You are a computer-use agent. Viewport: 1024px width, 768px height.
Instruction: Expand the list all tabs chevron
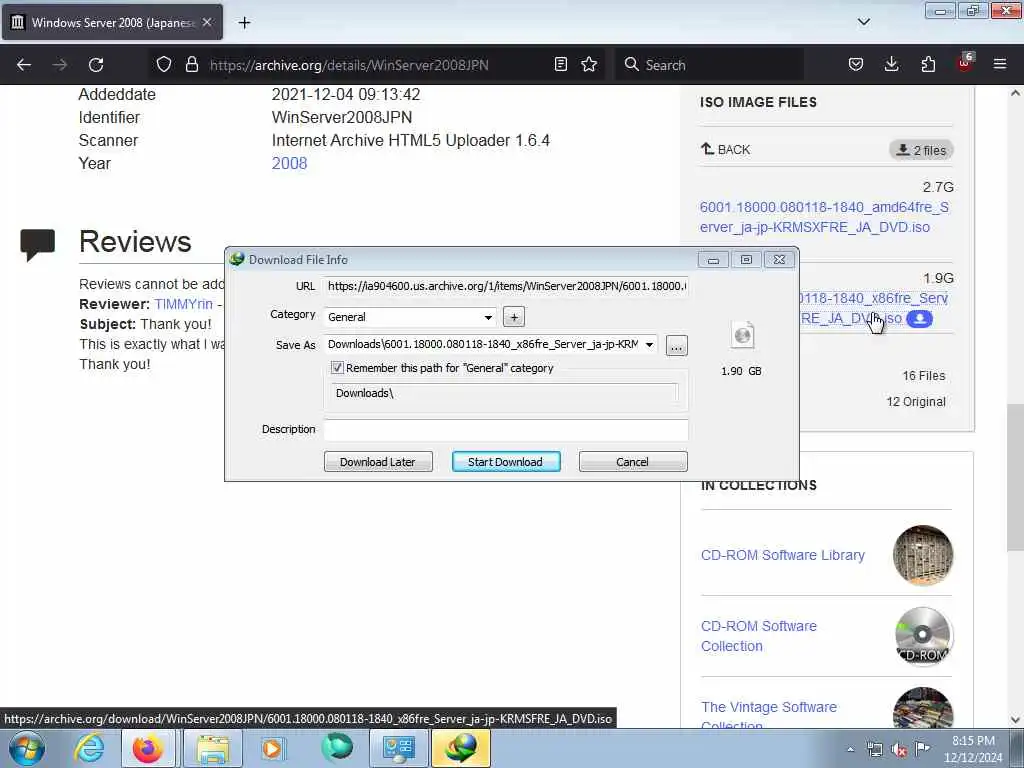[863, 22]
